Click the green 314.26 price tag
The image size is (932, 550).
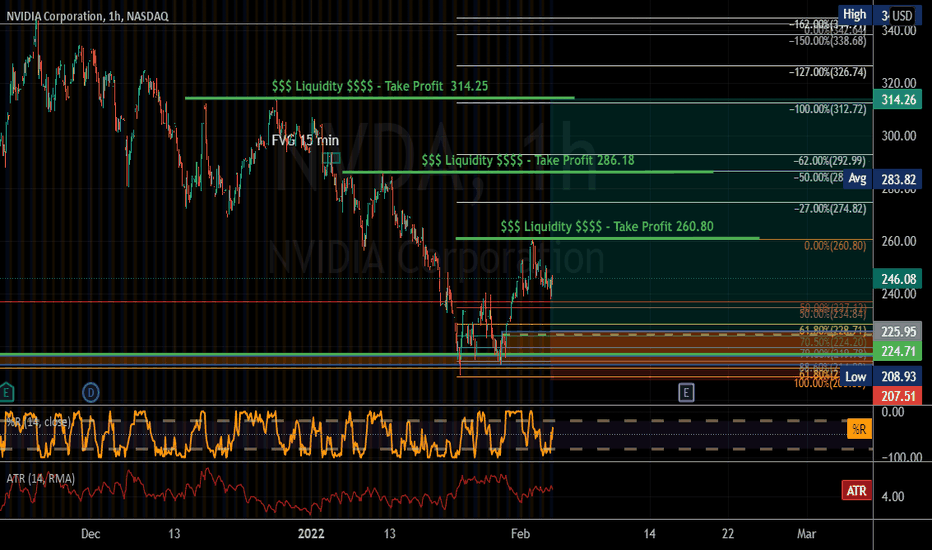(x=898, y=99)
